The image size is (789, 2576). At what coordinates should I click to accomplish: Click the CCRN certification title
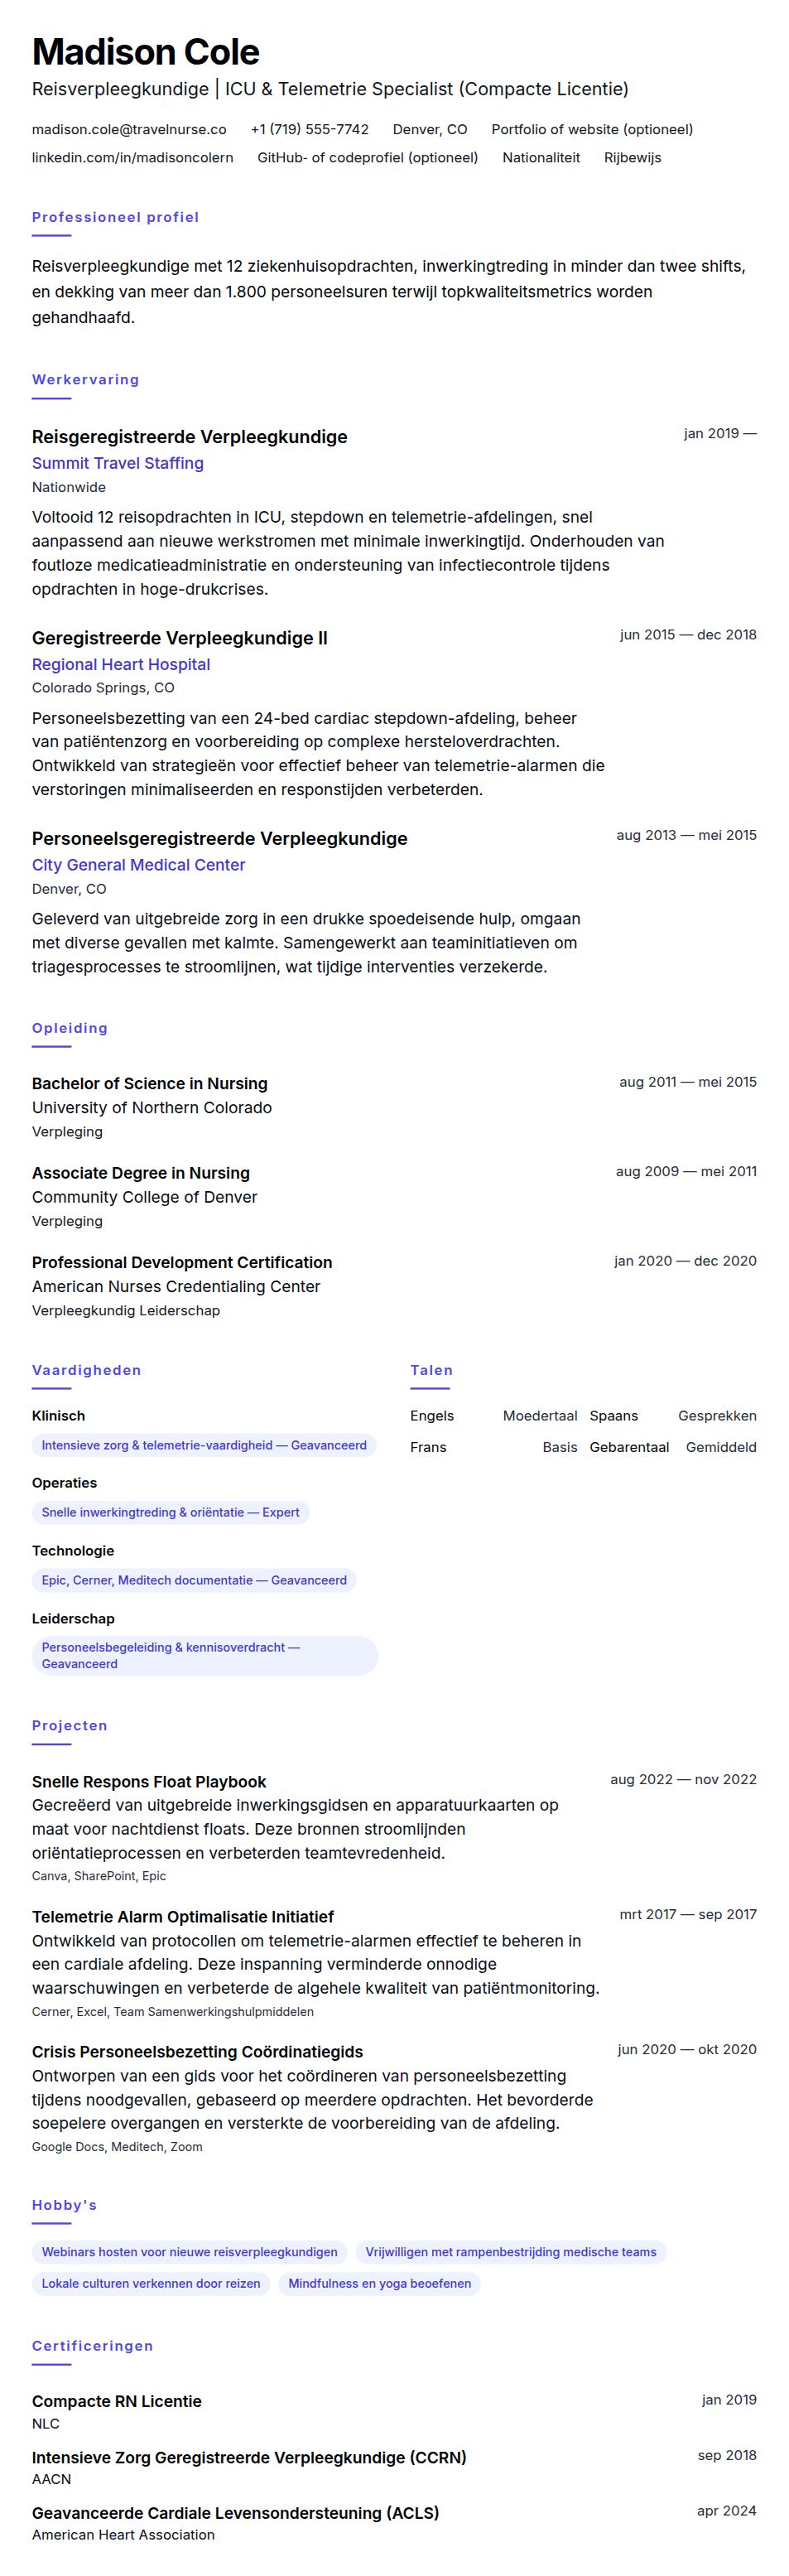point(249,2457)
